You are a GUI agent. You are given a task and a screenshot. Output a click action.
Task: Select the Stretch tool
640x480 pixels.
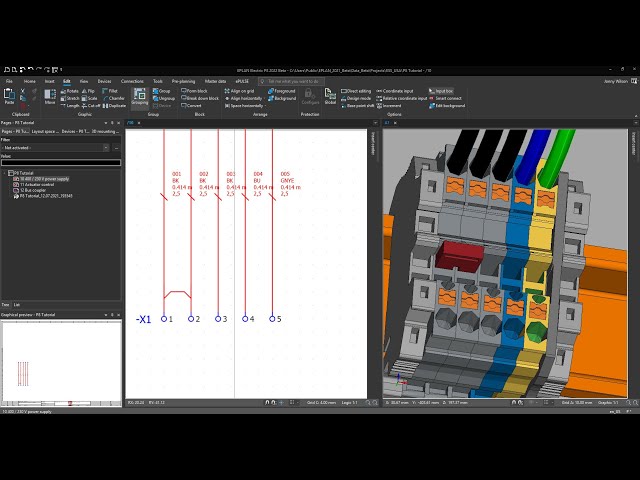tap(70, 98)
